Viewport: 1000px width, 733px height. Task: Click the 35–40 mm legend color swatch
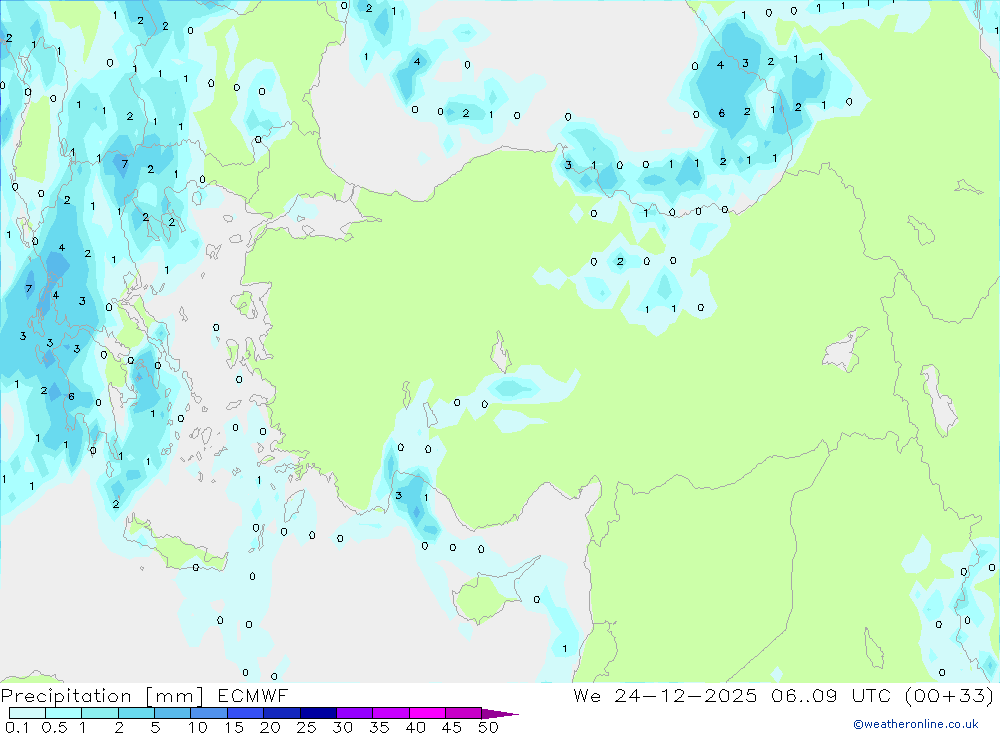point(391,713)
